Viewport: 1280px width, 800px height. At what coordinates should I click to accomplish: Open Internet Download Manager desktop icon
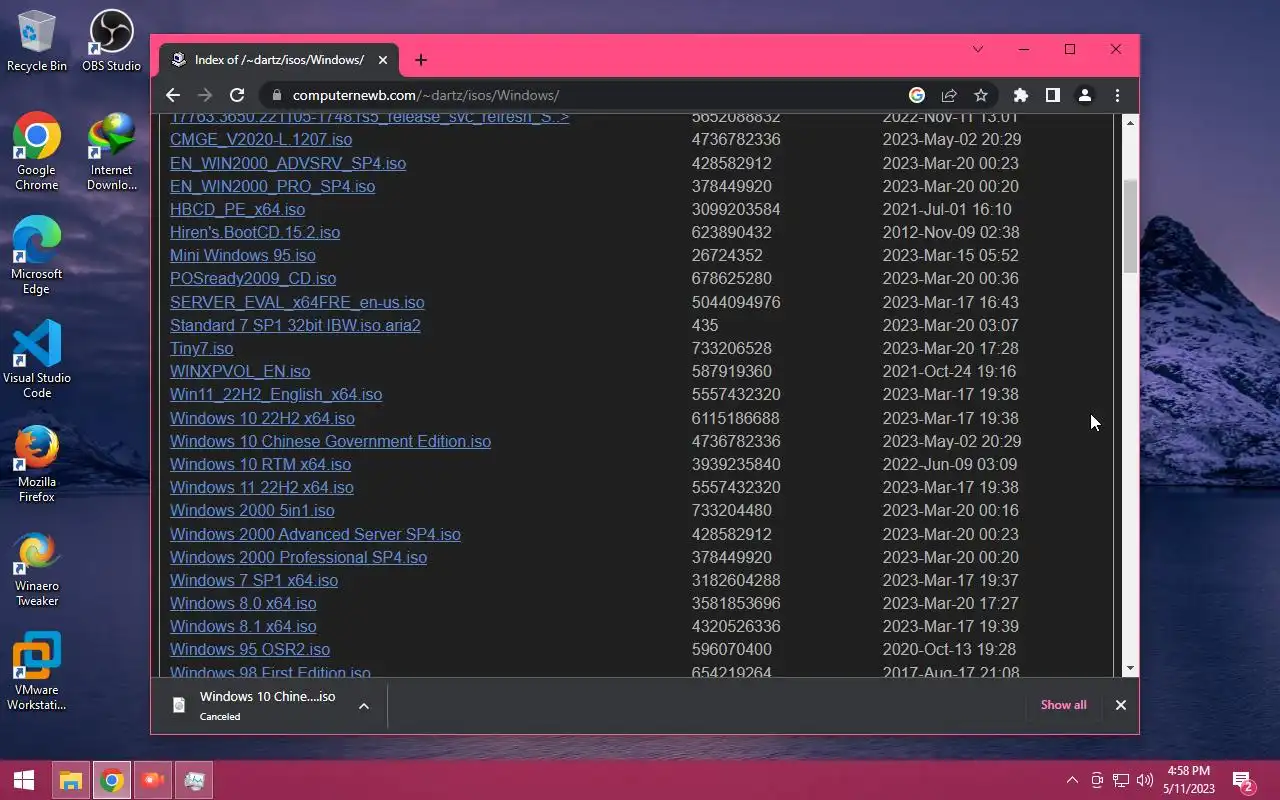[x=111, y=152]
